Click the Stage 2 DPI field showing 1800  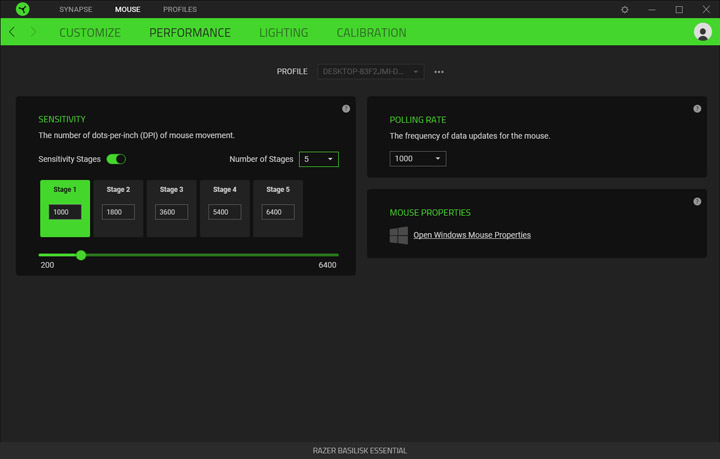(118, 212)
